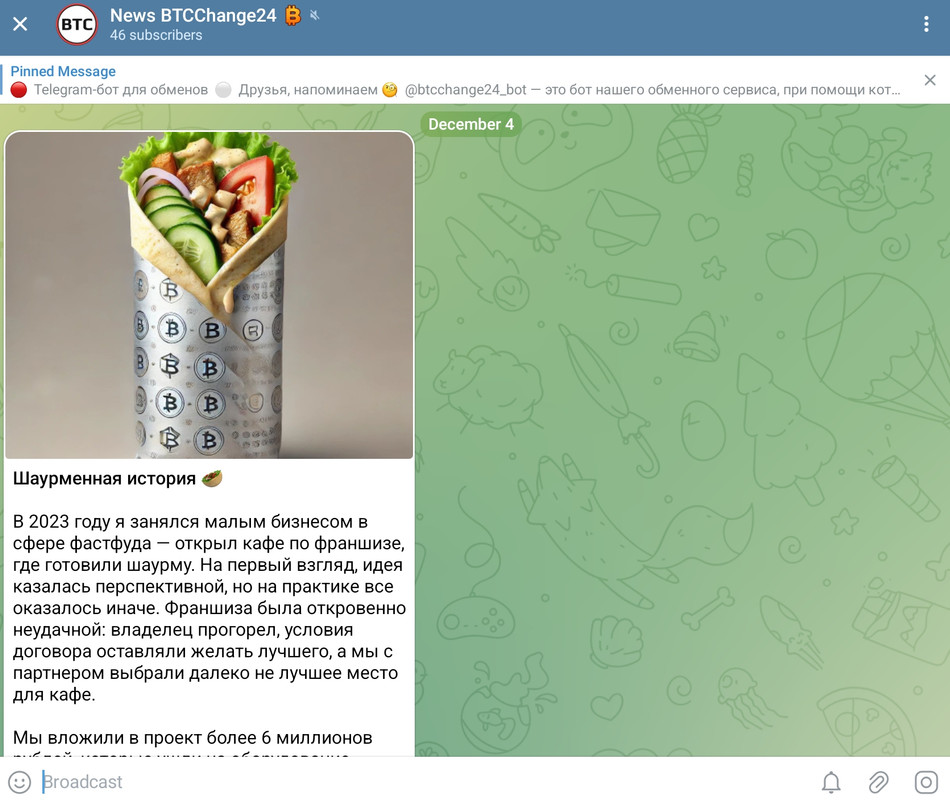
Task: Click the post text about 2023 fastfood business
Action: point(209,608)
